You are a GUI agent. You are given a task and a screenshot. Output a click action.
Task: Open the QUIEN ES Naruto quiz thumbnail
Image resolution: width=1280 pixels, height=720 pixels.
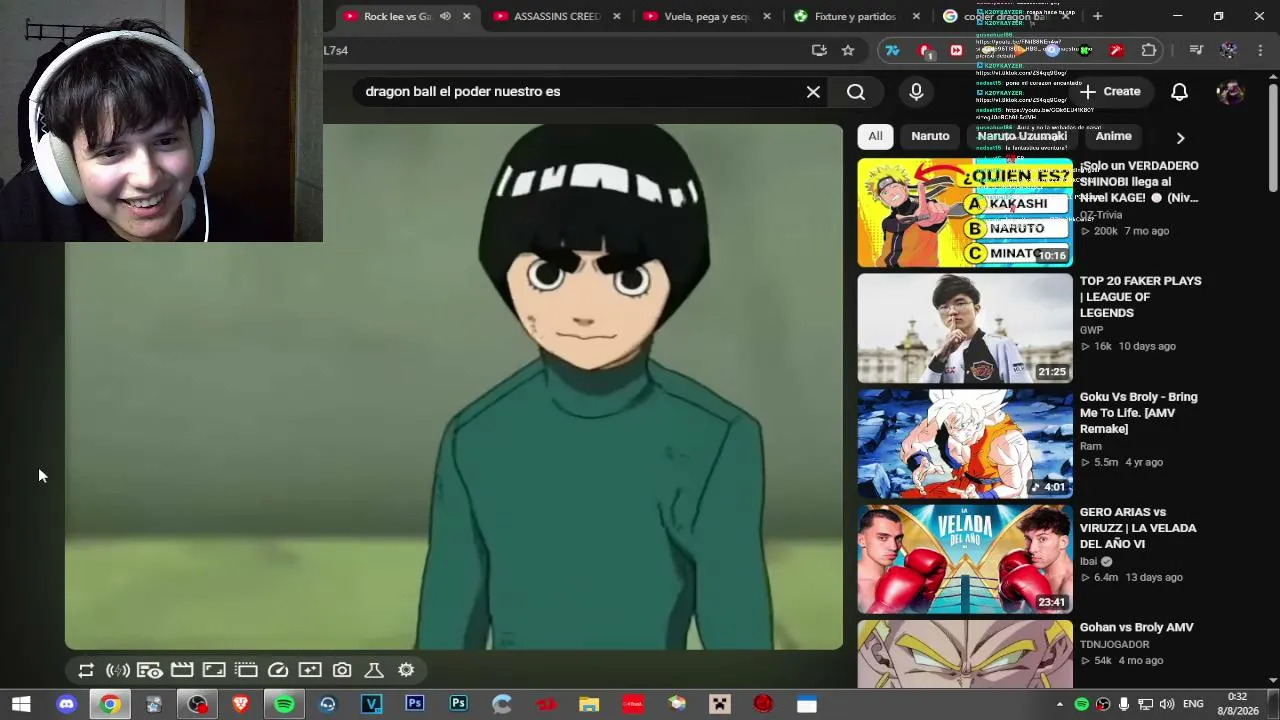point(965,213)
